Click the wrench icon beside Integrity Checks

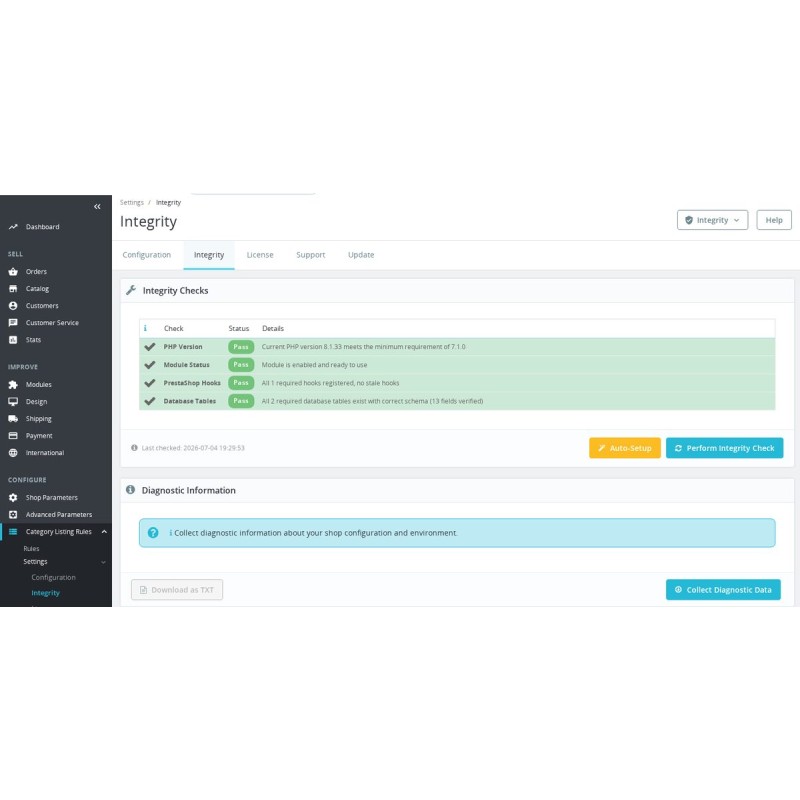(x=131, y=290)
